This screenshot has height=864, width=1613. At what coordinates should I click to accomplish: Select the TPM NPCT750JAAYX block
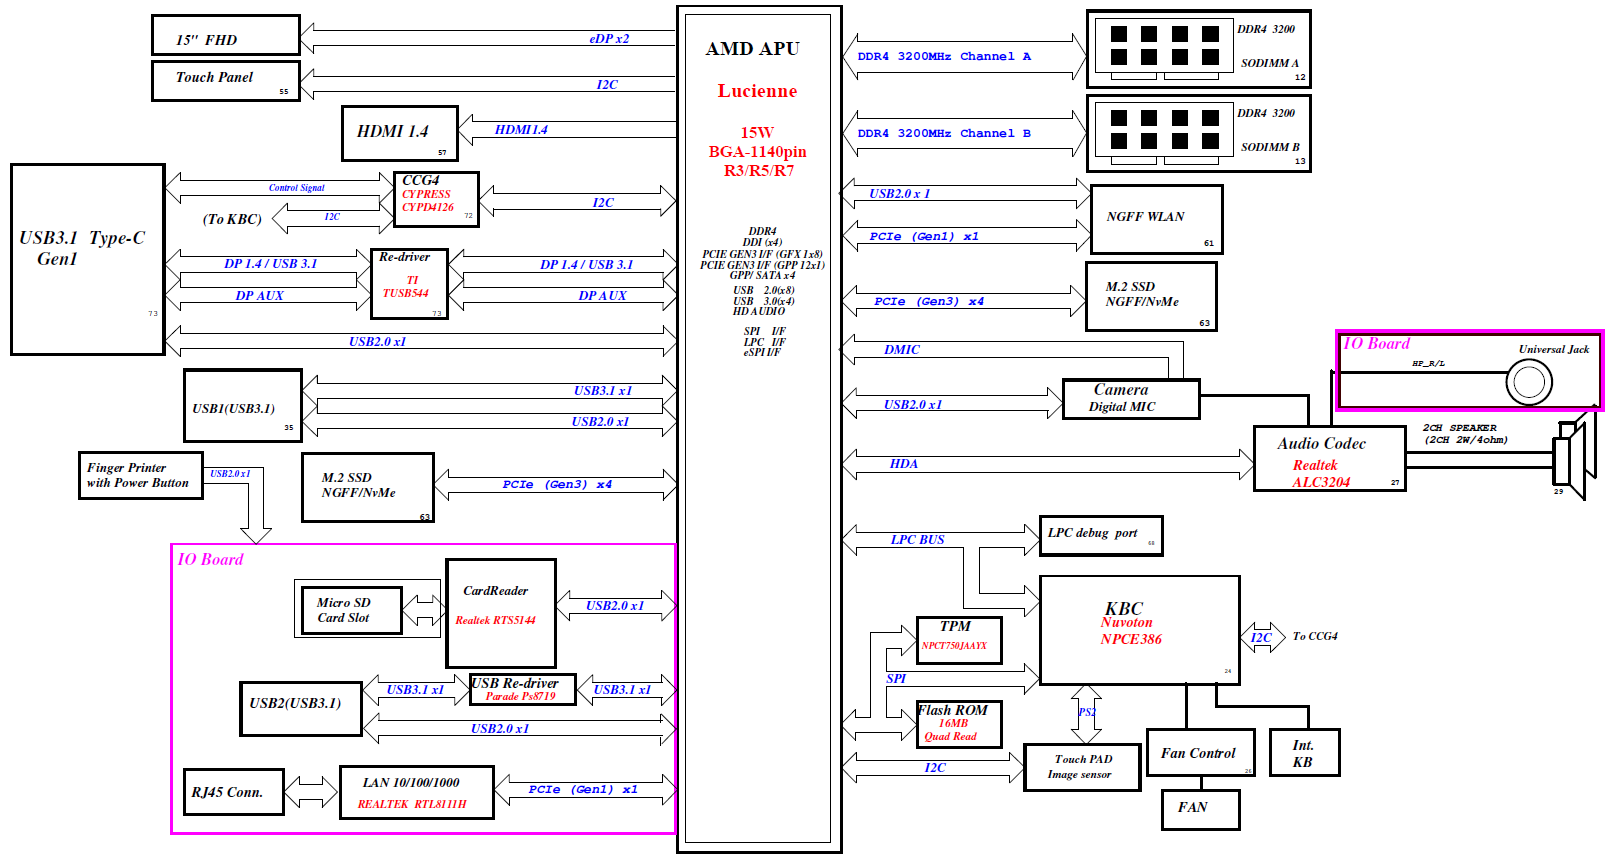(958, 640)
